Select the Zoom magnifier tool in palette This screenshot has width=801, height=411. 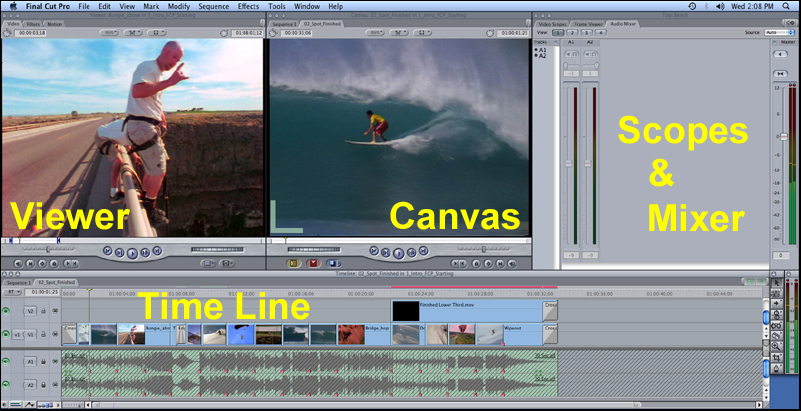[x=777, y=346]
